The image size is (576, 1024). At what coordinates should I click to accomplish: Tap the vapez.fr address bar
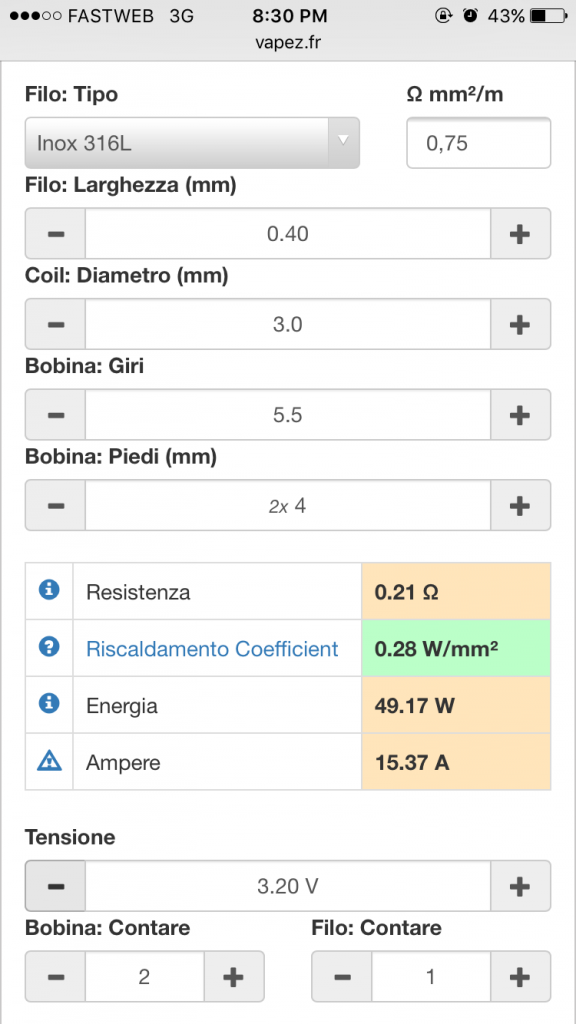[x=288, y=44]
